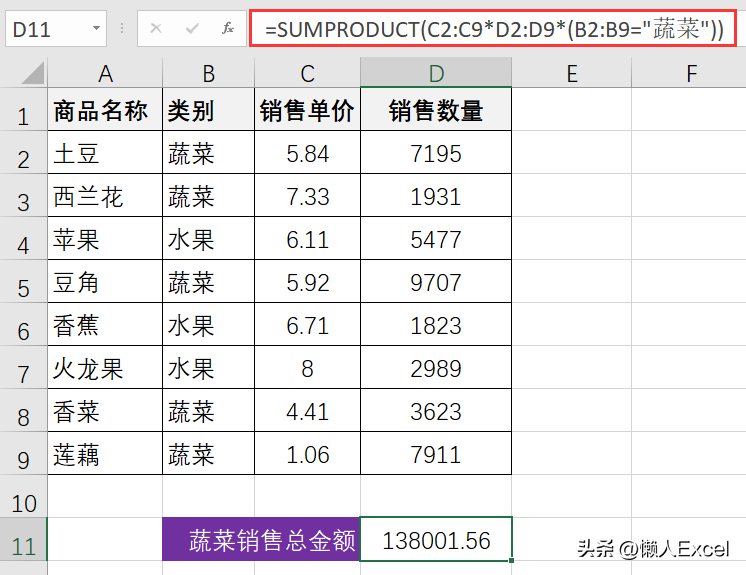Select row 7 header

coord(23,368)
